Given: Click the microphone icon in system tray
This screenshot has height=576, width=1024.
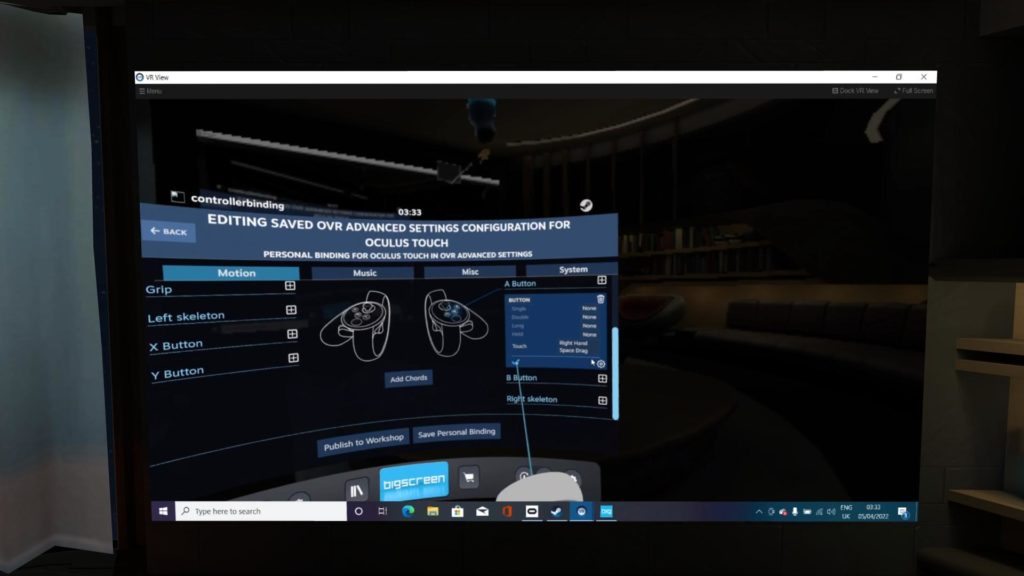Looking at the screenshot, I should click(x=795, y=512).
